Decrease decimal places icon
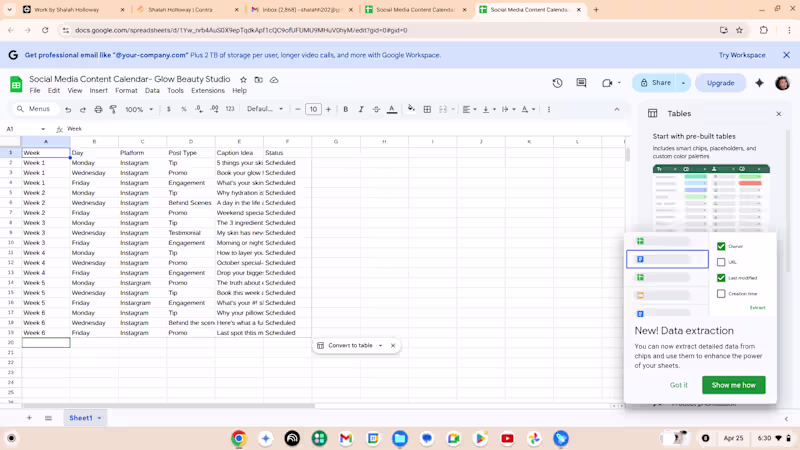The height and width of the screenshot is (450, 800). point(199,109)
